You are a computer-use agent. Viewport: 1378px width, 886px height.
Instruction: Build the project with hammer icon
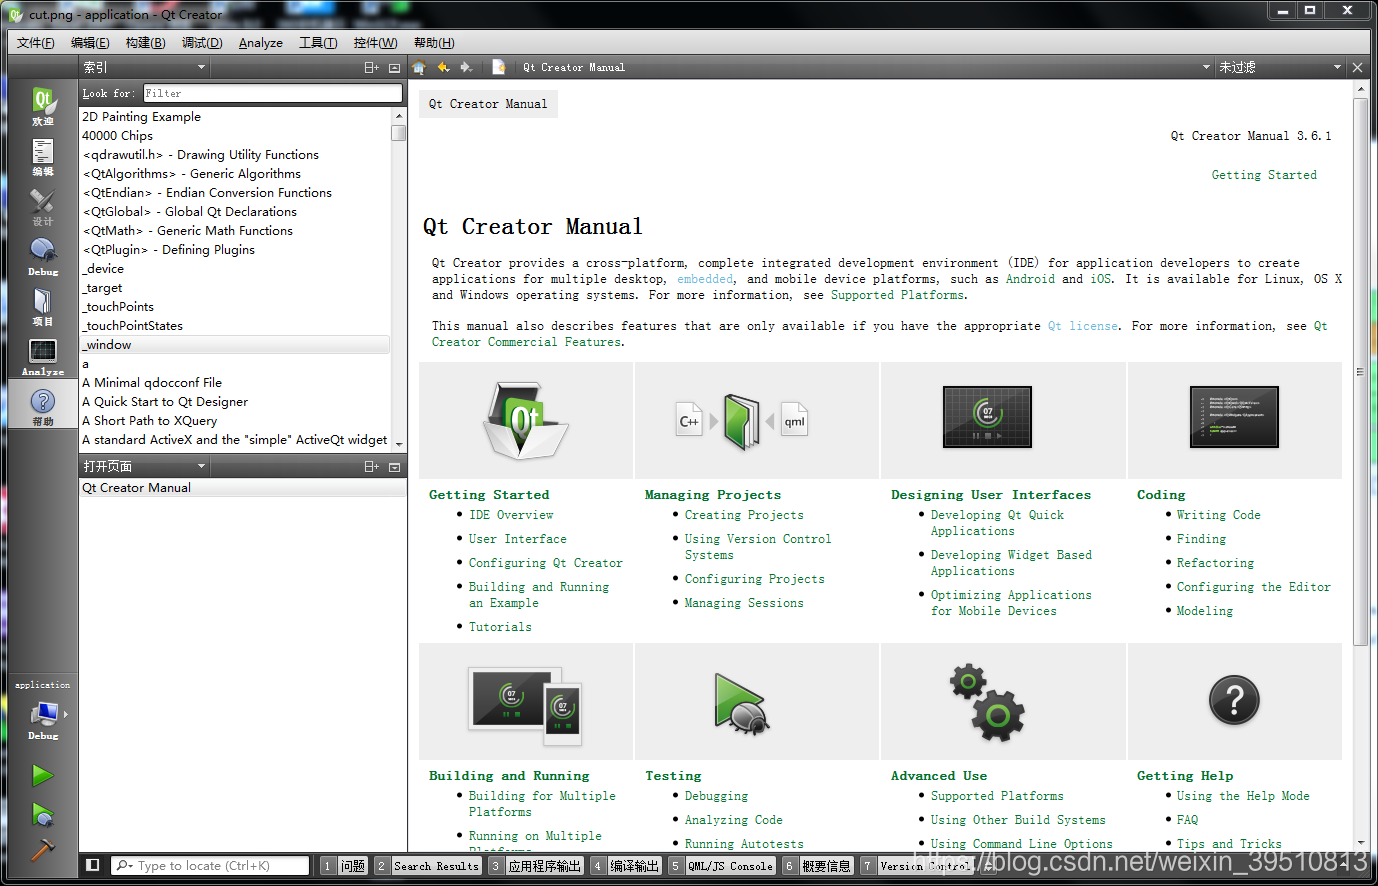pos(42,850)
